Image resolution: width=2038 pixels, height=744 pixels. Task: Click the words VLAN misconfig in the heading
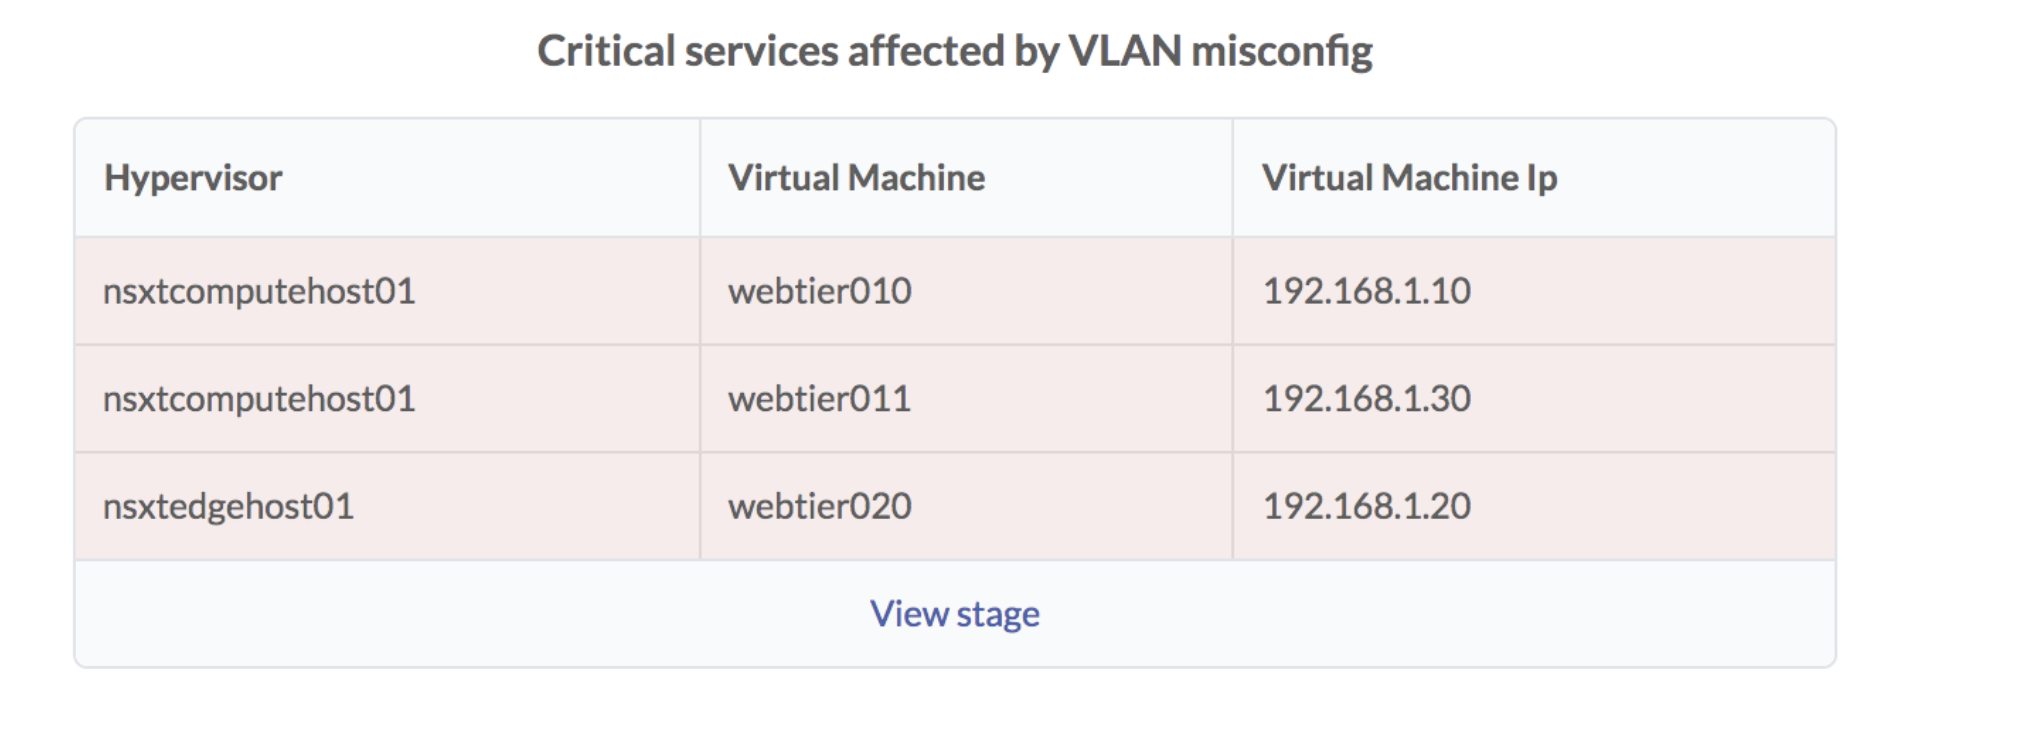1220,51
